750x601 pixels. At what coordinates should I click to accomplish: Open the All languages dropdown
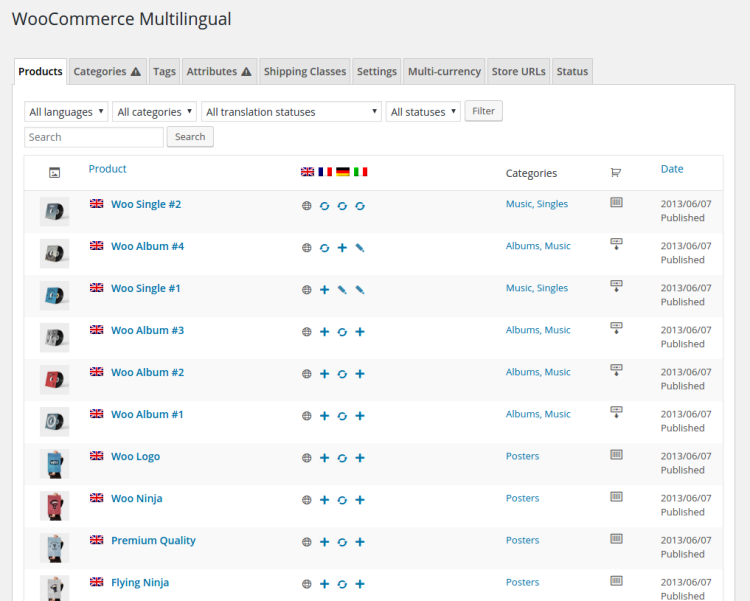(66, 112)
